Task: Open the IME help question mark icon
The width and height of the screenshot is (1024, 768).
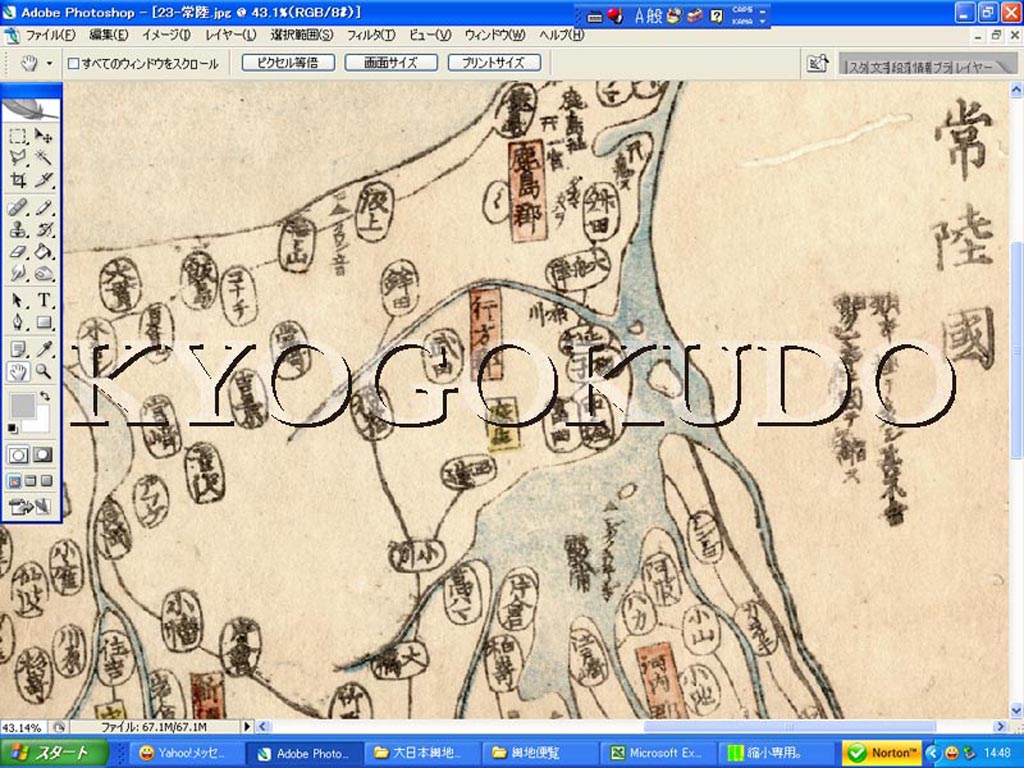Action: [716, 16]
